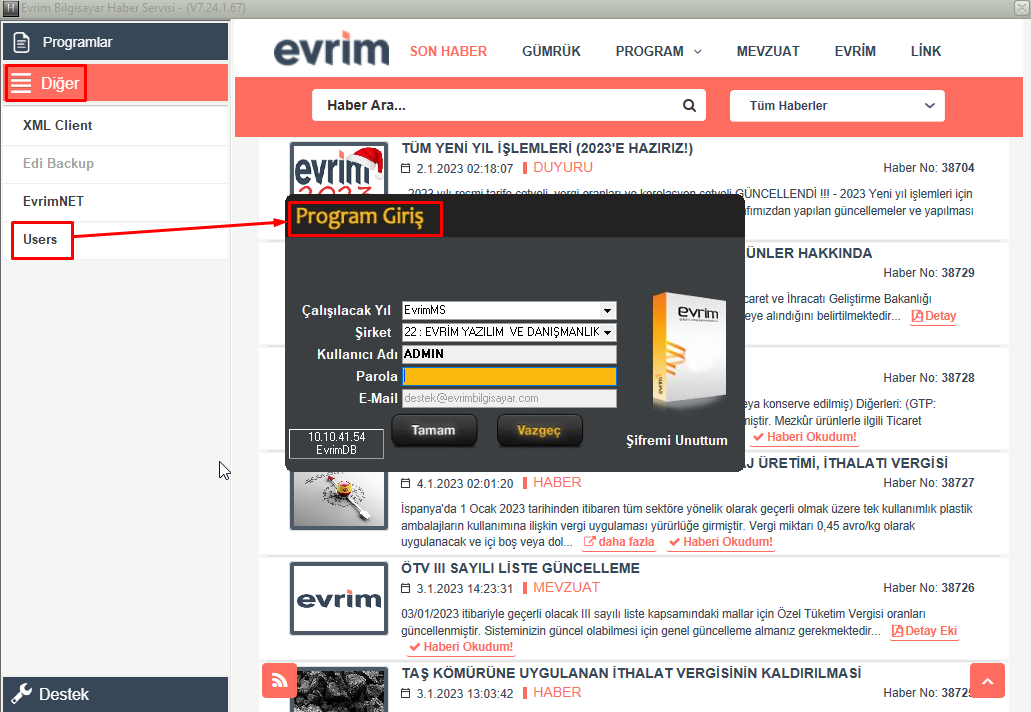Click the Haber Ara search field
The height and width of the screenshot is (712, 1031).
point(508,105)
